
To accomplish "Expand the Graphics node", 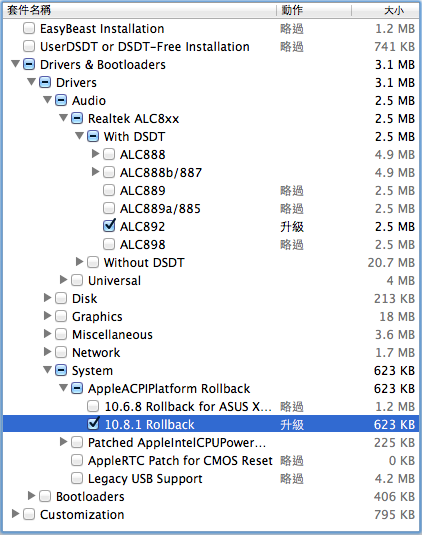I will pos(47,316).
